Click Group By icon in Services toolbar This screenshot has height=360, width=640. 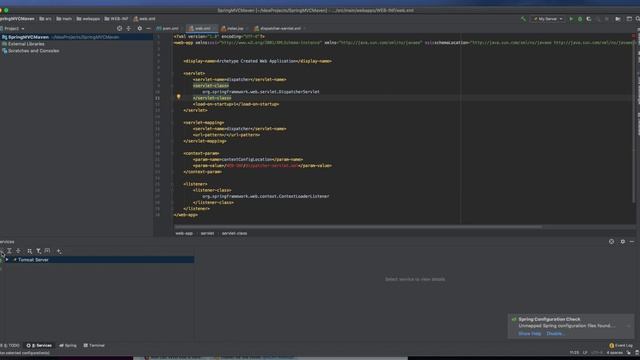(x=29, y=251)
